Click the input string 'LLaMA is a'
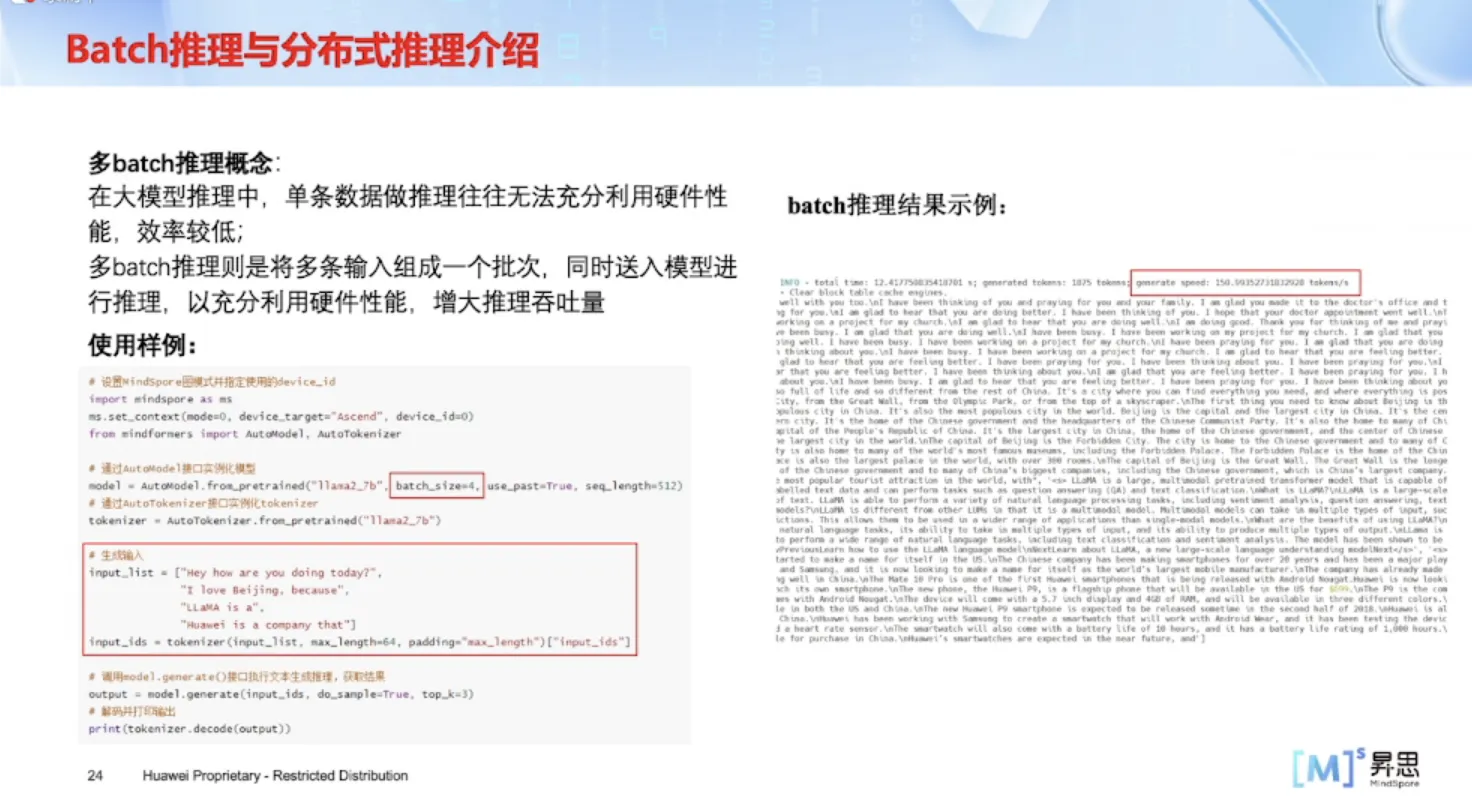Viewport: 1472px width, 812px height. click(221, 607)
